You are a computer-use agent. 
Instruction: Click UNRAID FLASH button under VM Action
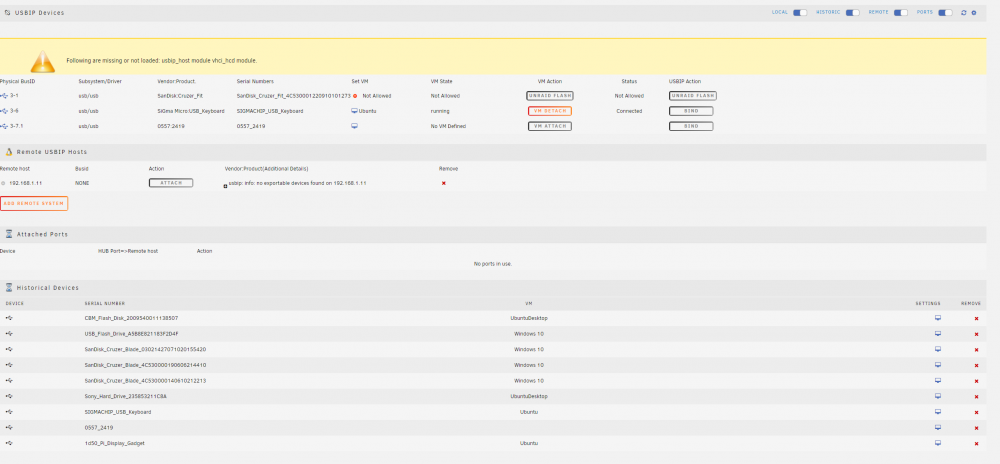tap(550, 96)
